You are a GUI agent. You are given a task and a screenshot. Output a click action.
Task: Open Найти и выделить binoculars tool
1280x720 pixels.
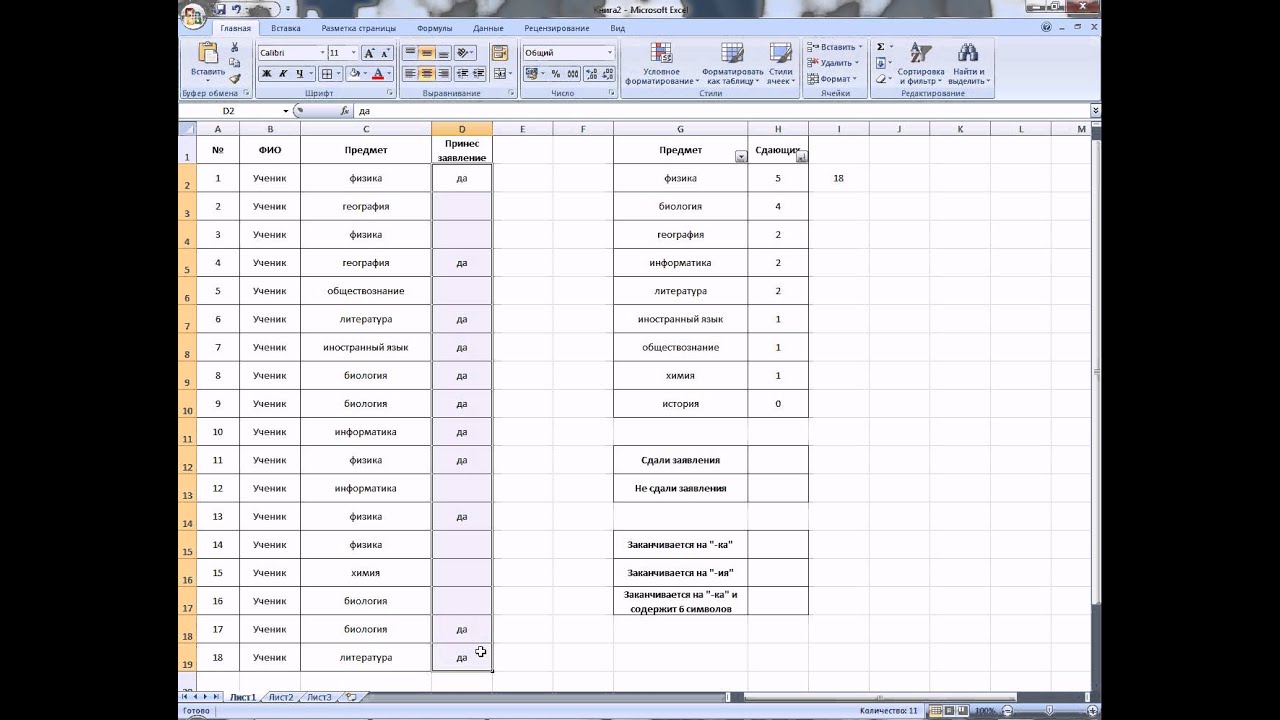(x=967, y=64)
